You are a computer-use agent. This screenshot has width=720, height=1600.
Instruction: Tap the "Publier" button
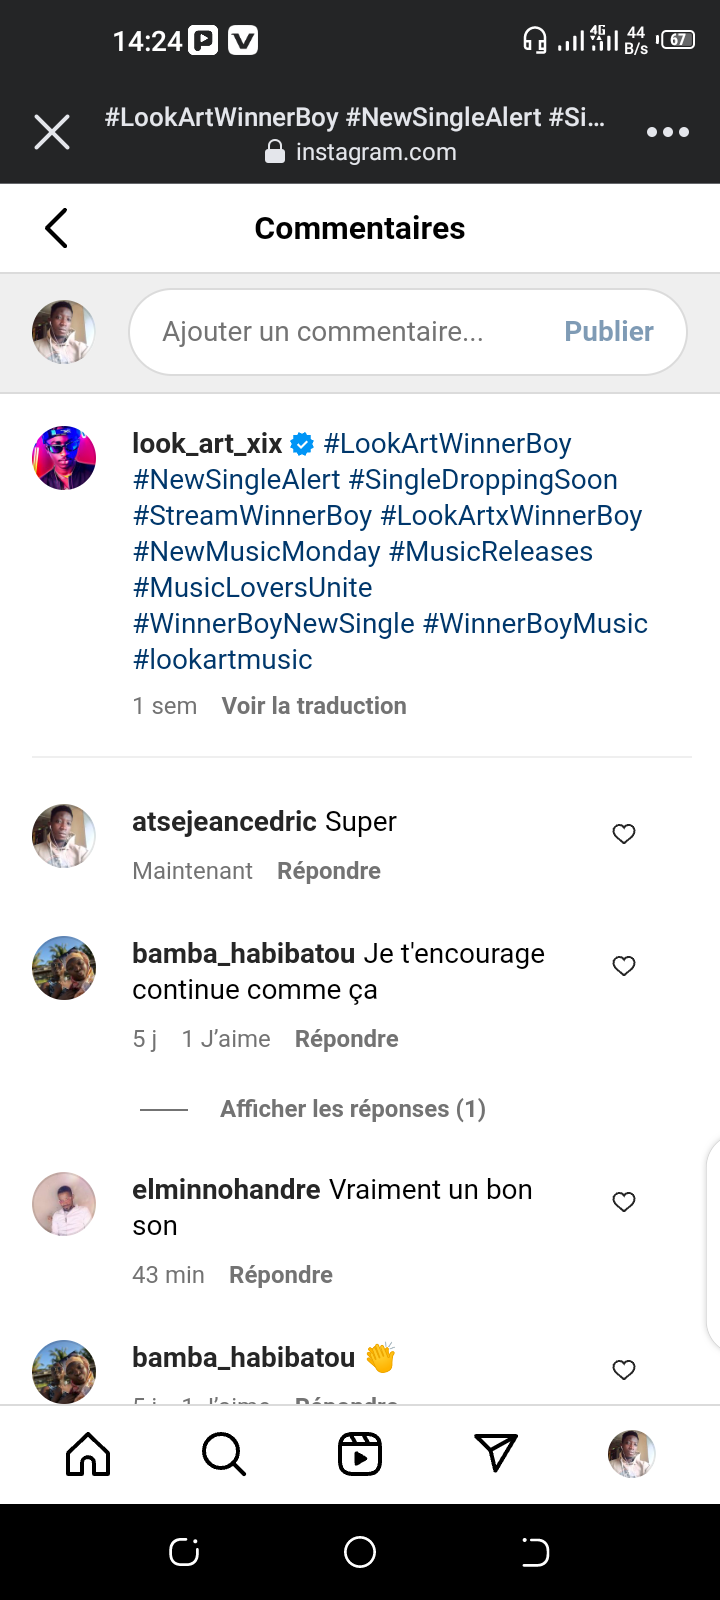(x=609, y=332)
